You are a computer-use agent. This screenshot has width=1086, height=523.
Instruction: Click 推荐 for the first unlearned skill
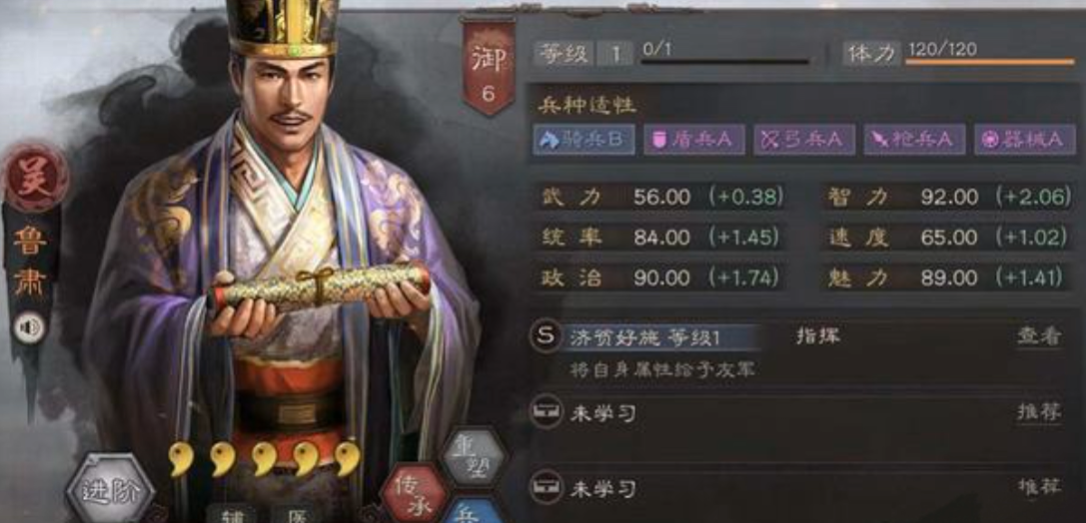pyautogui.click(x=1039, y=413)
